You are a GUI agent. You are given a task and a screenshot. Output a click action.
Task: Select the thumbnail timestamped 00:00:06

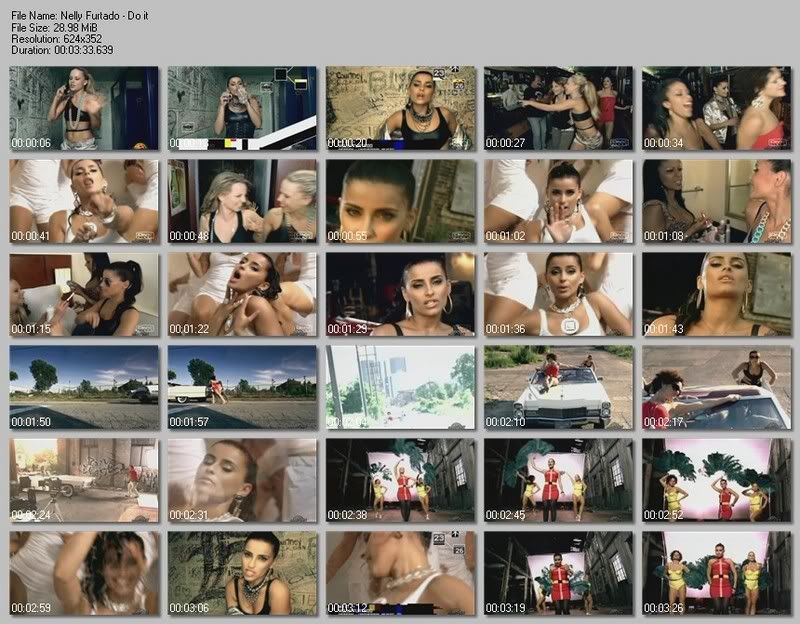(x=84, y=108)
